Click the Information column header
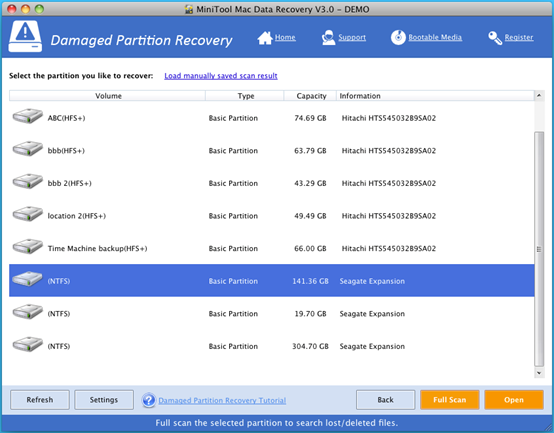Viewport: 554px width, 433px height. click(x=435, y=96)
